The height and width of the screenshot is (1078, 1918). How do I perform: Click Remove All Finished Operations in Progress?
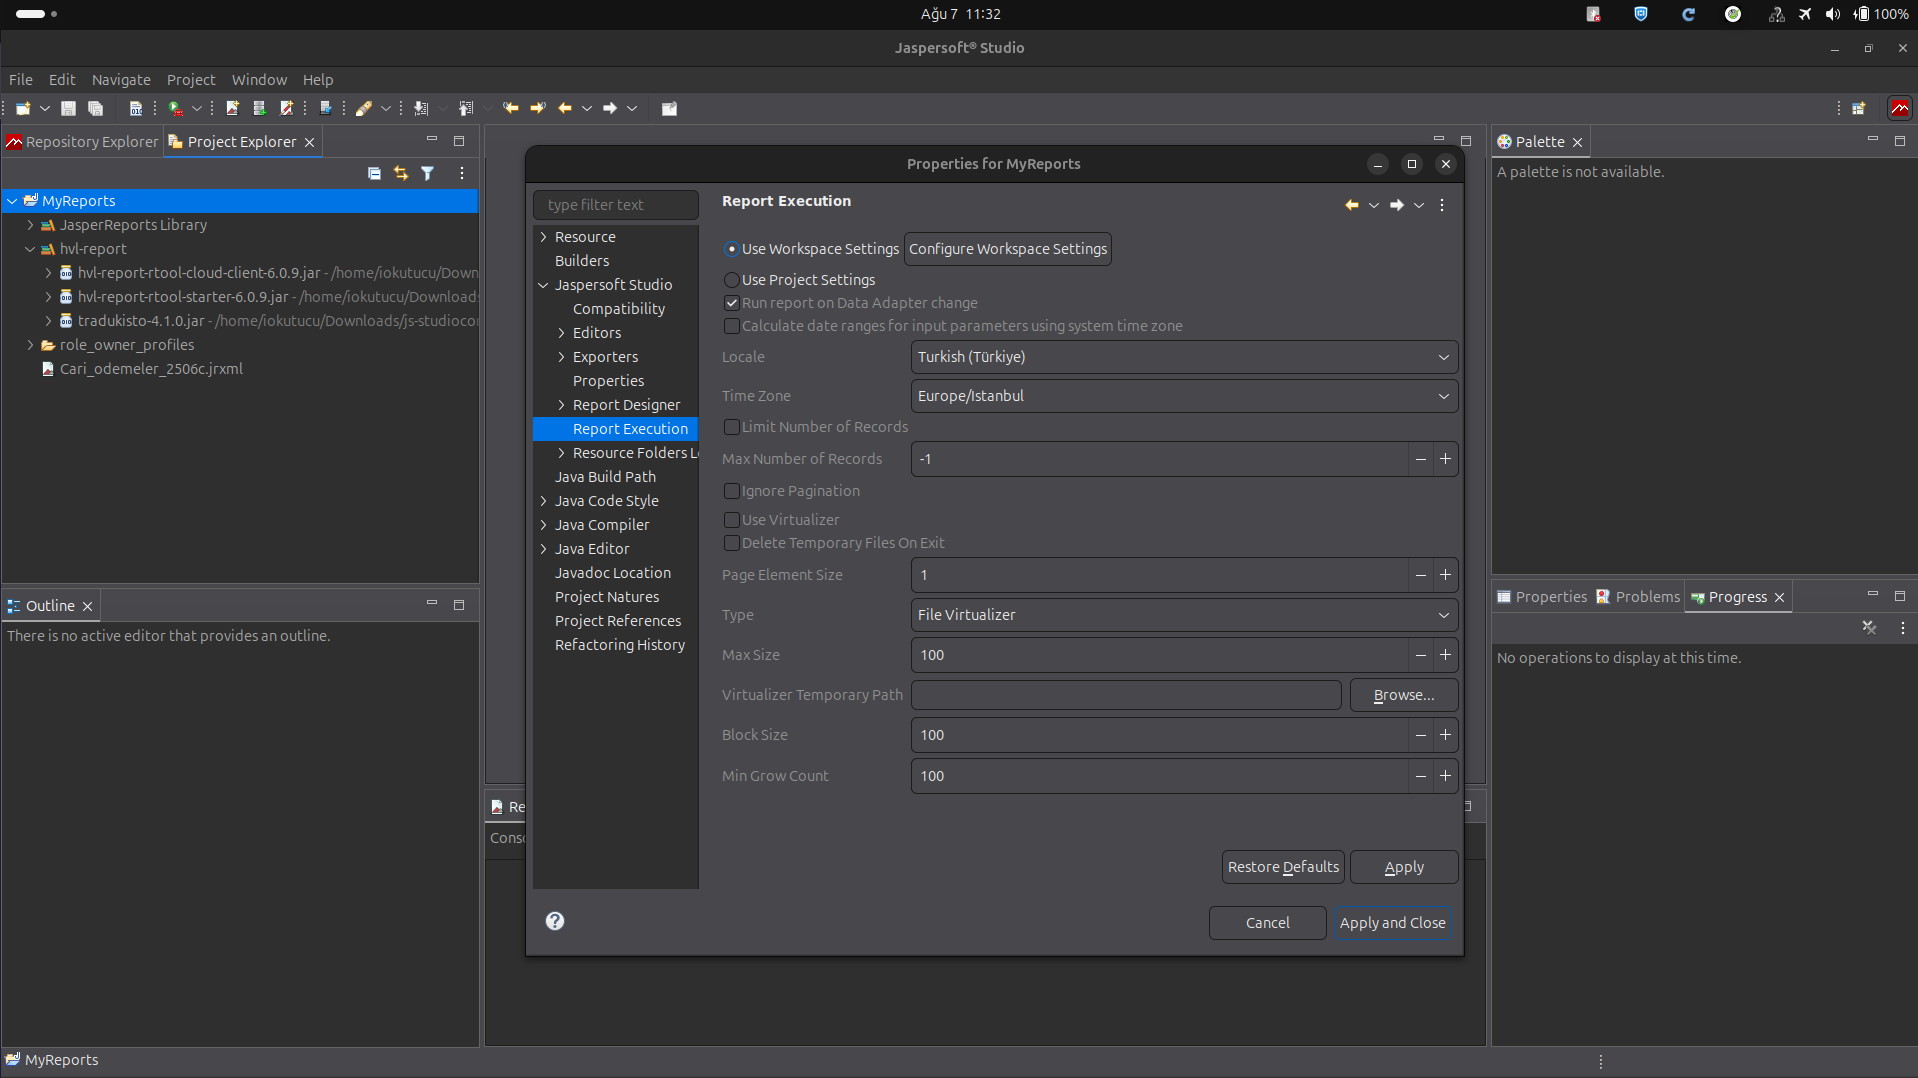(1869, 627)
